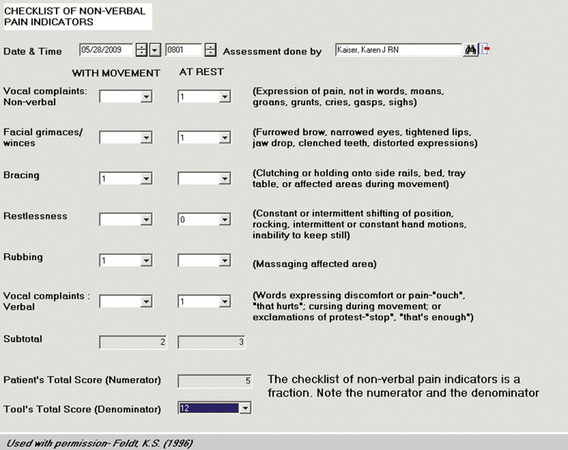Click the time spinner next to 0801
Screen dimensions: 568x450
click(x=210, y=50)
